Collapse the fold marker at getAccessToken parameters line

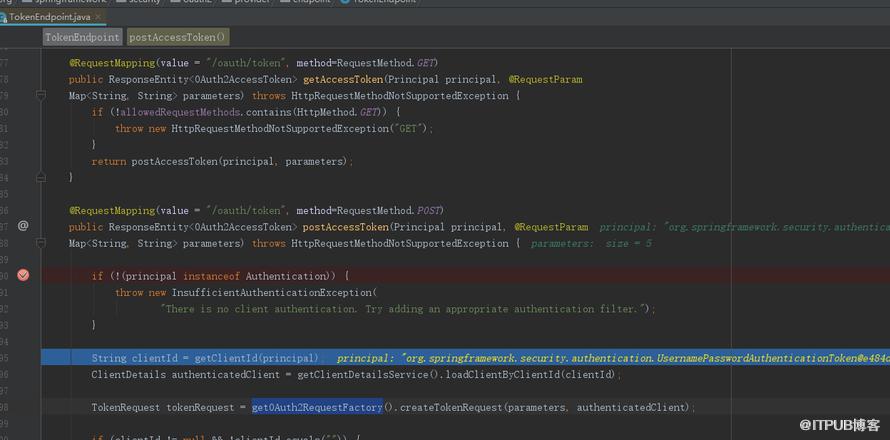click(41, 95)
